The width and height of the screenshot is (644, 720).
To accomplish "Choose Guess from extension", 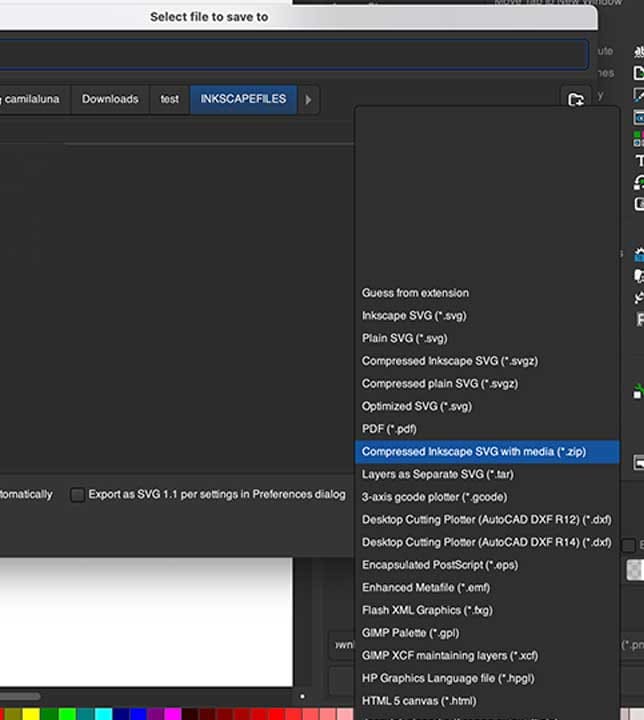I will 487,293.
